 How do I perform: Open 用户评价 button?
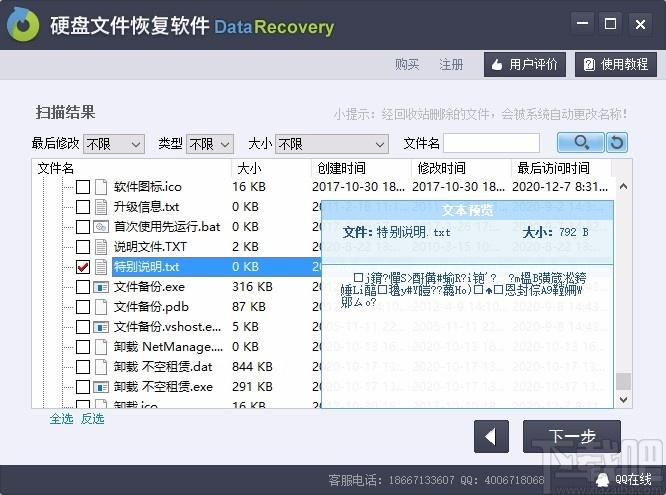click(525, 65)
